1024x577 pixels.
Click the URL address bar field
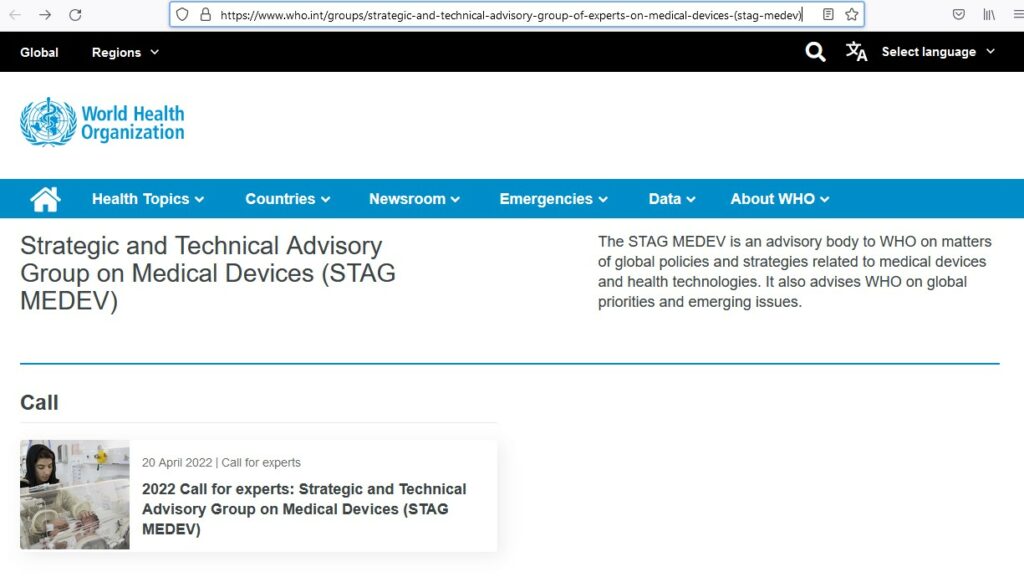[510, 15]
